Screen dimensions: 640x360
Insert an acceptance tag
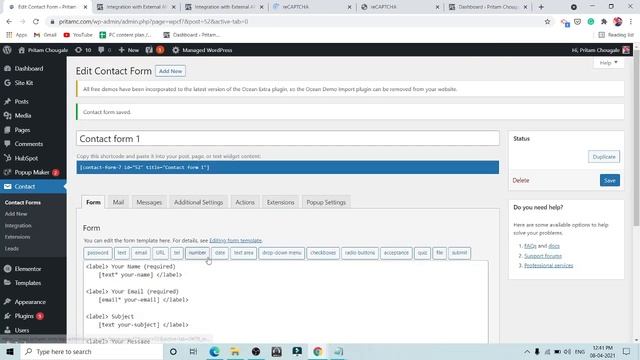click(396, 253)
